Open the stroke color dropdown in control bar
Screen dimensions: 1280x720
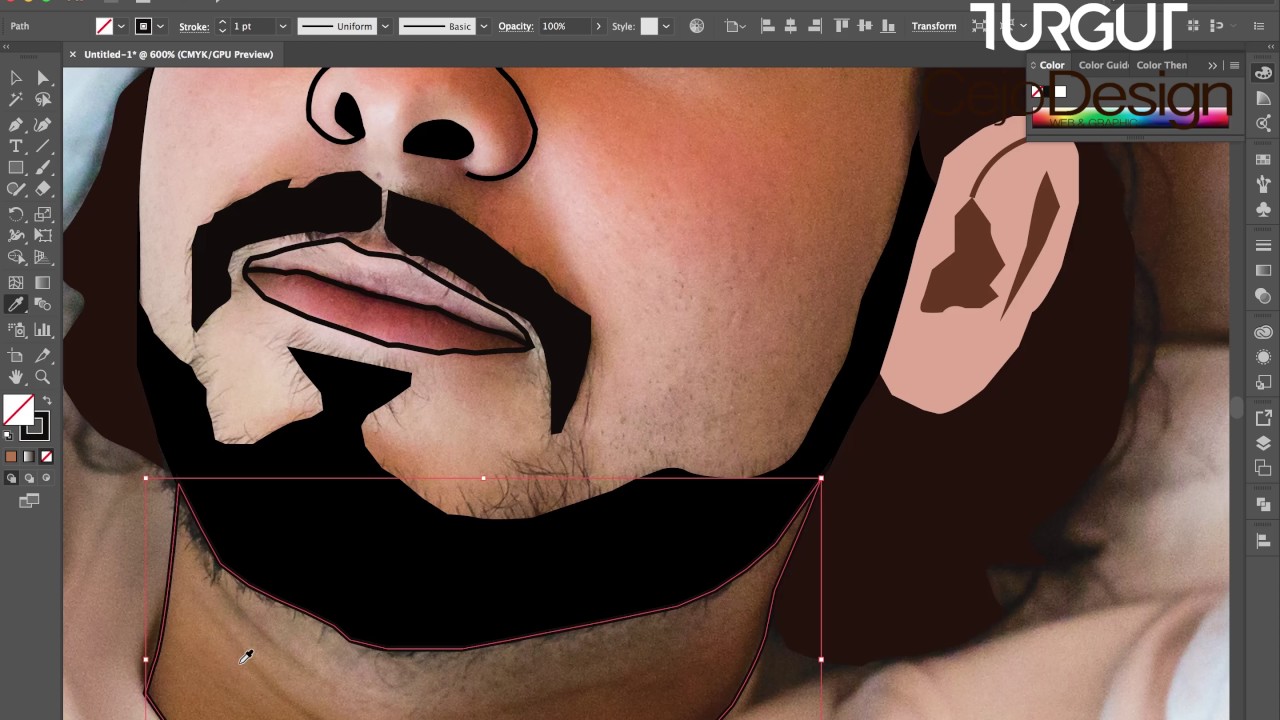[x=161, y=26]
